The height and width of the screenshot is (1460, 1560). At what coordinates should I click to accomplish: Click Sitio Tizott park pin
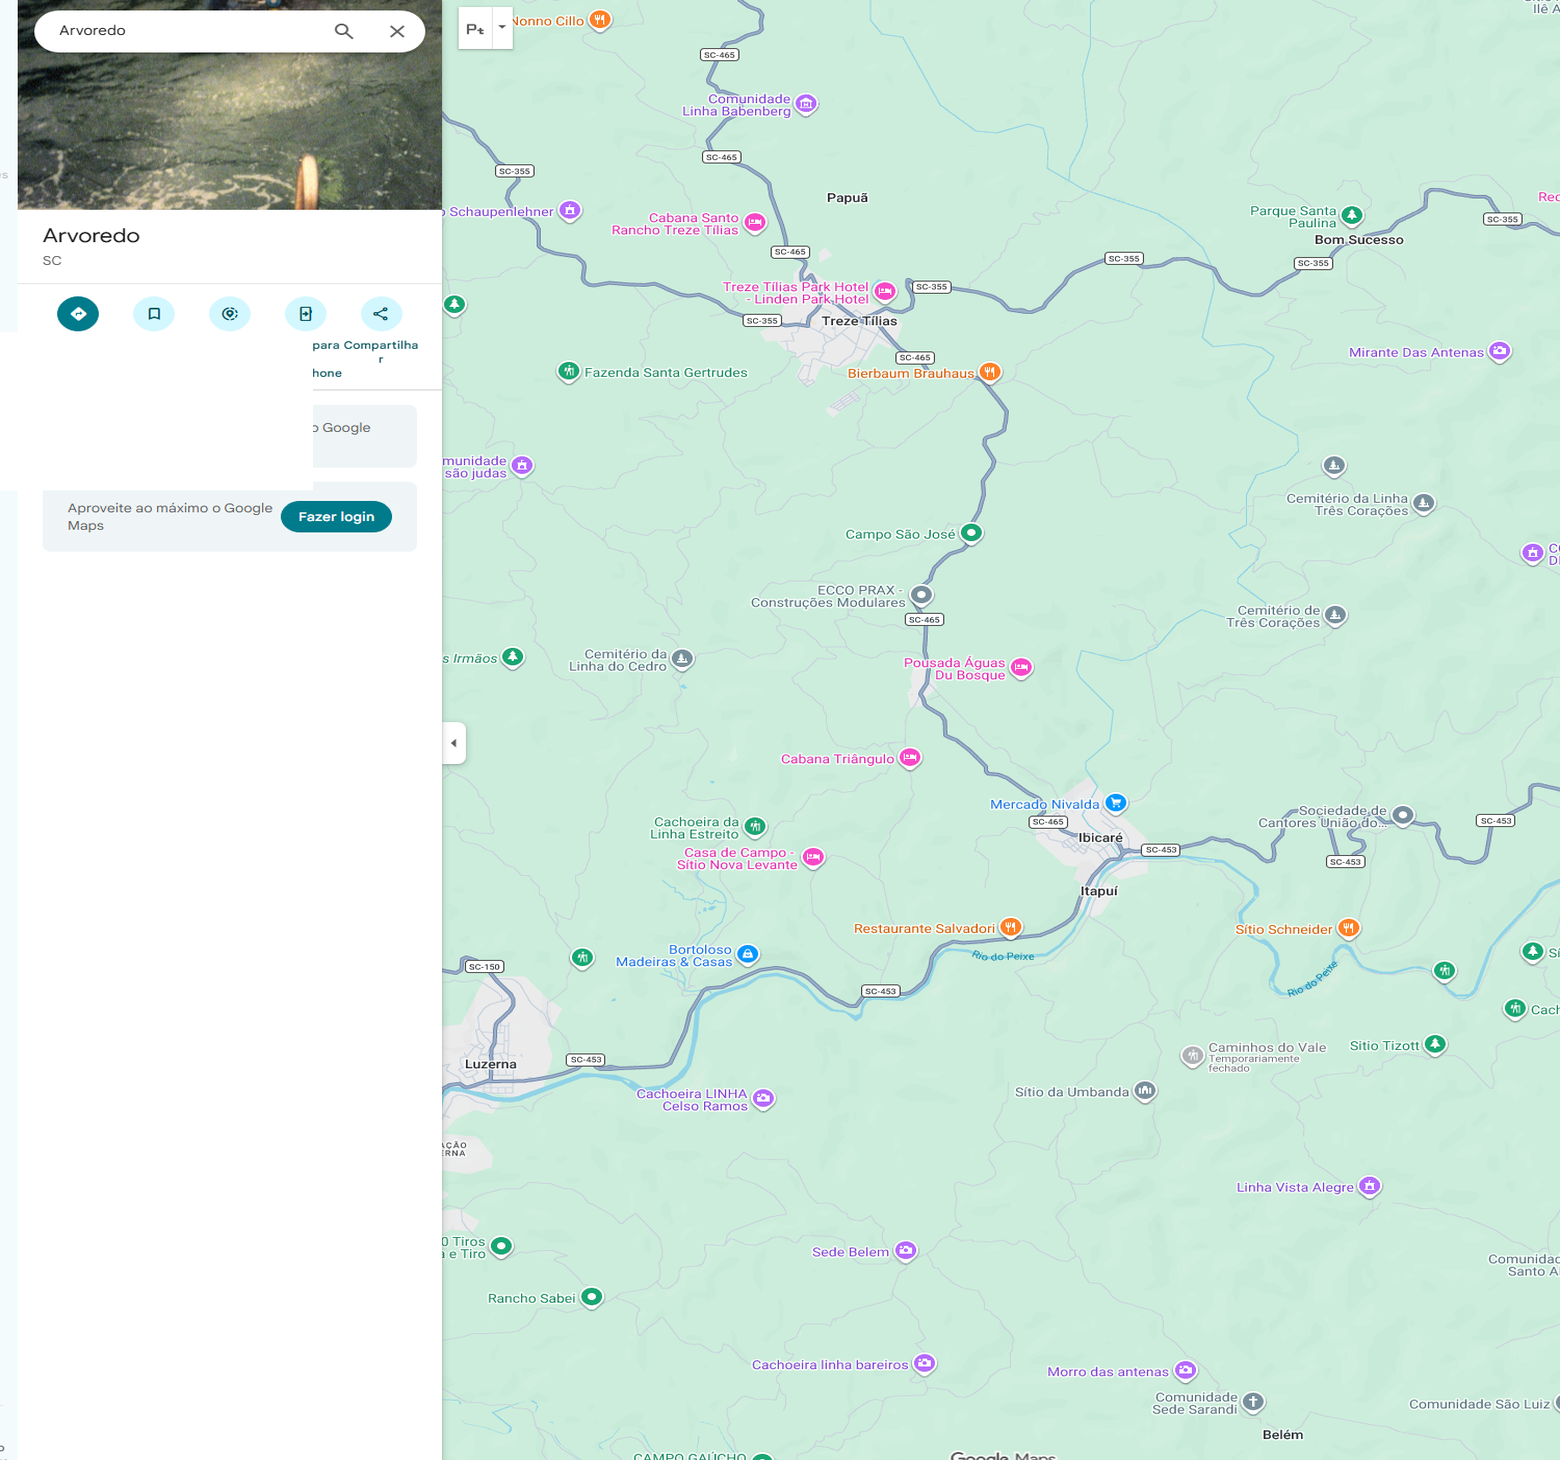(x=1435, y=1045)
